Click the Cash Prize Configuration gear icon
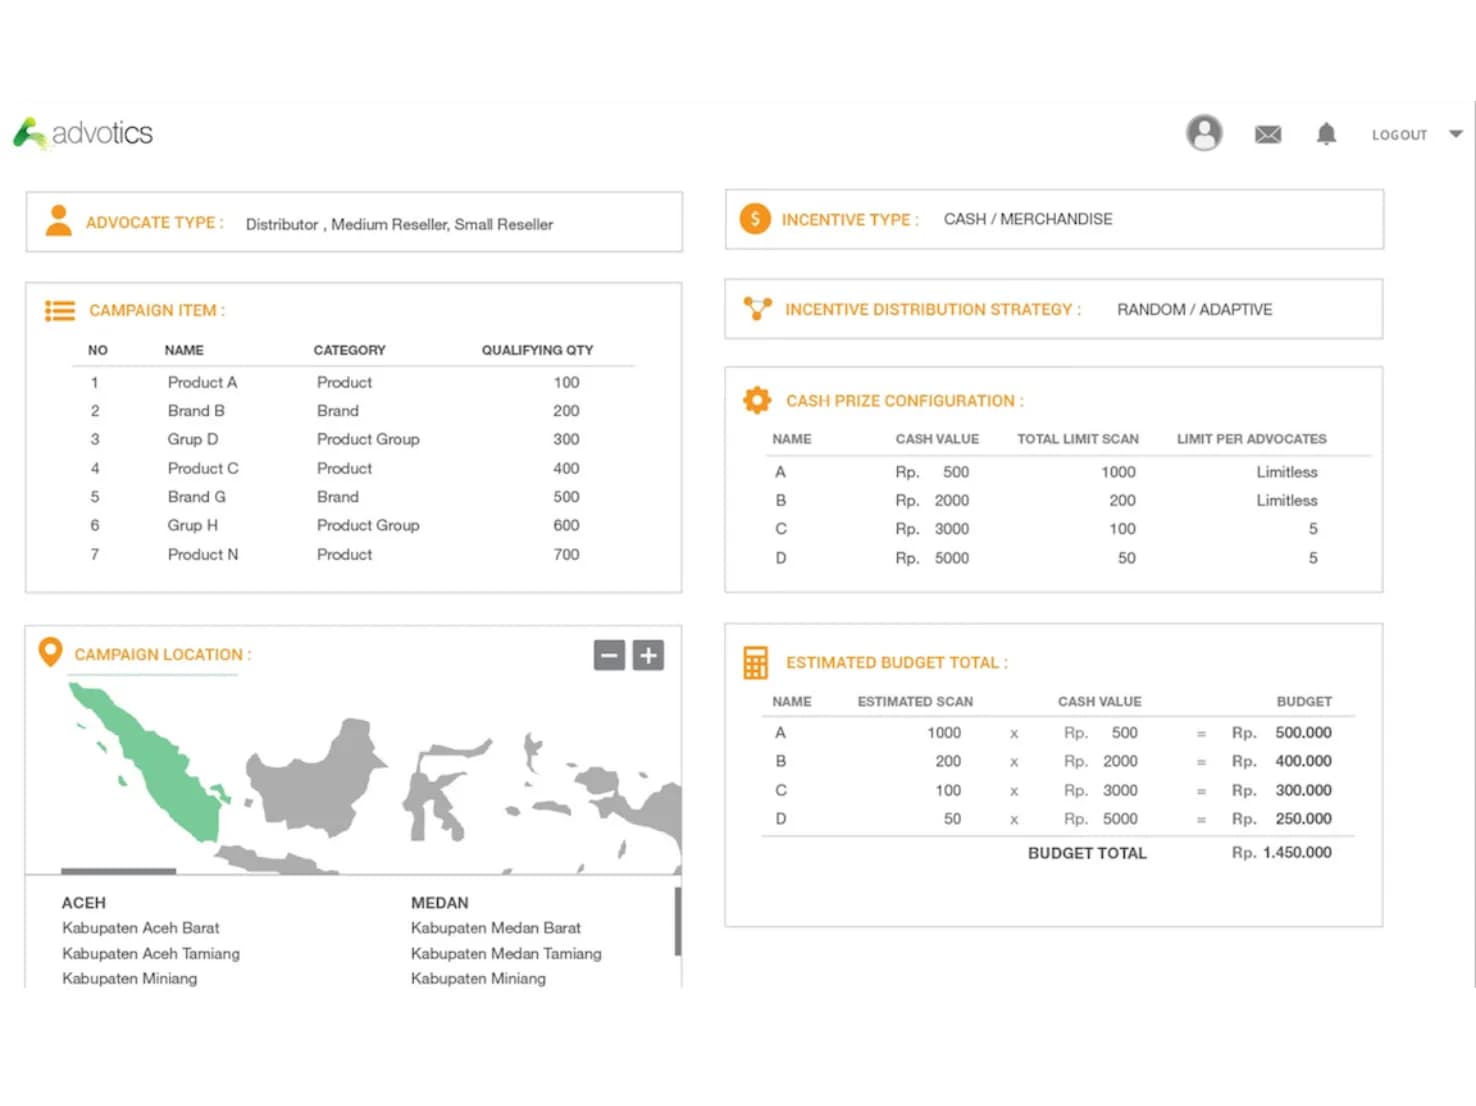Image resolution: width=1476 pixels, height=1106 pixels. coord(757,400)
